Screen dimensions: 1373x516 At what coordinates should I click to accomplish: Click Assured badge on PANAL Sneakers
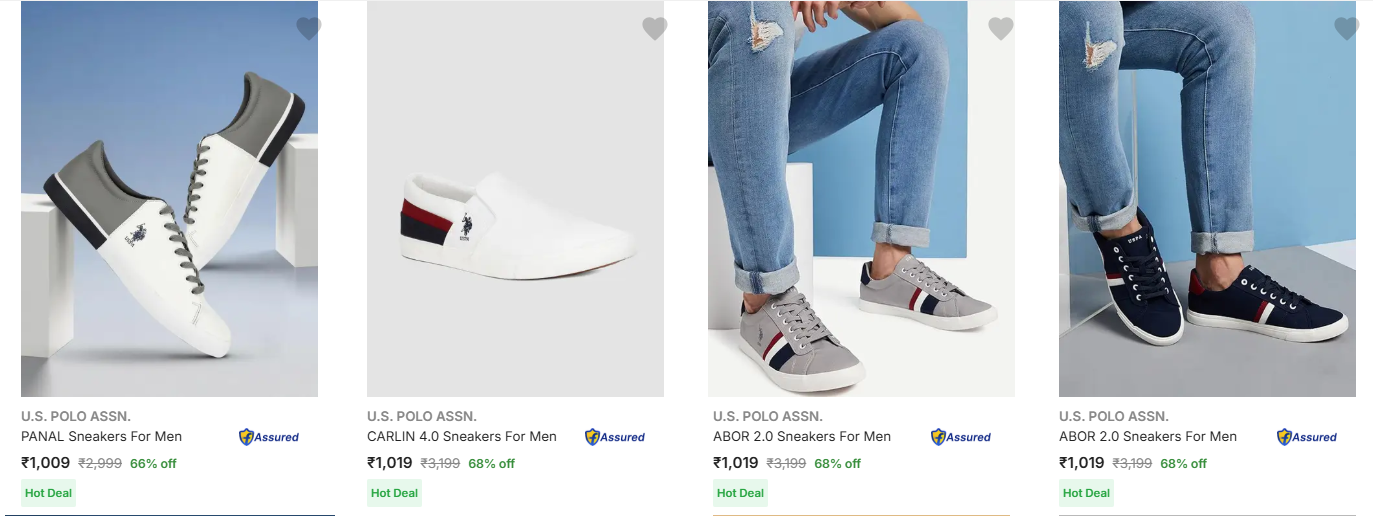click(x=269, y=437)
